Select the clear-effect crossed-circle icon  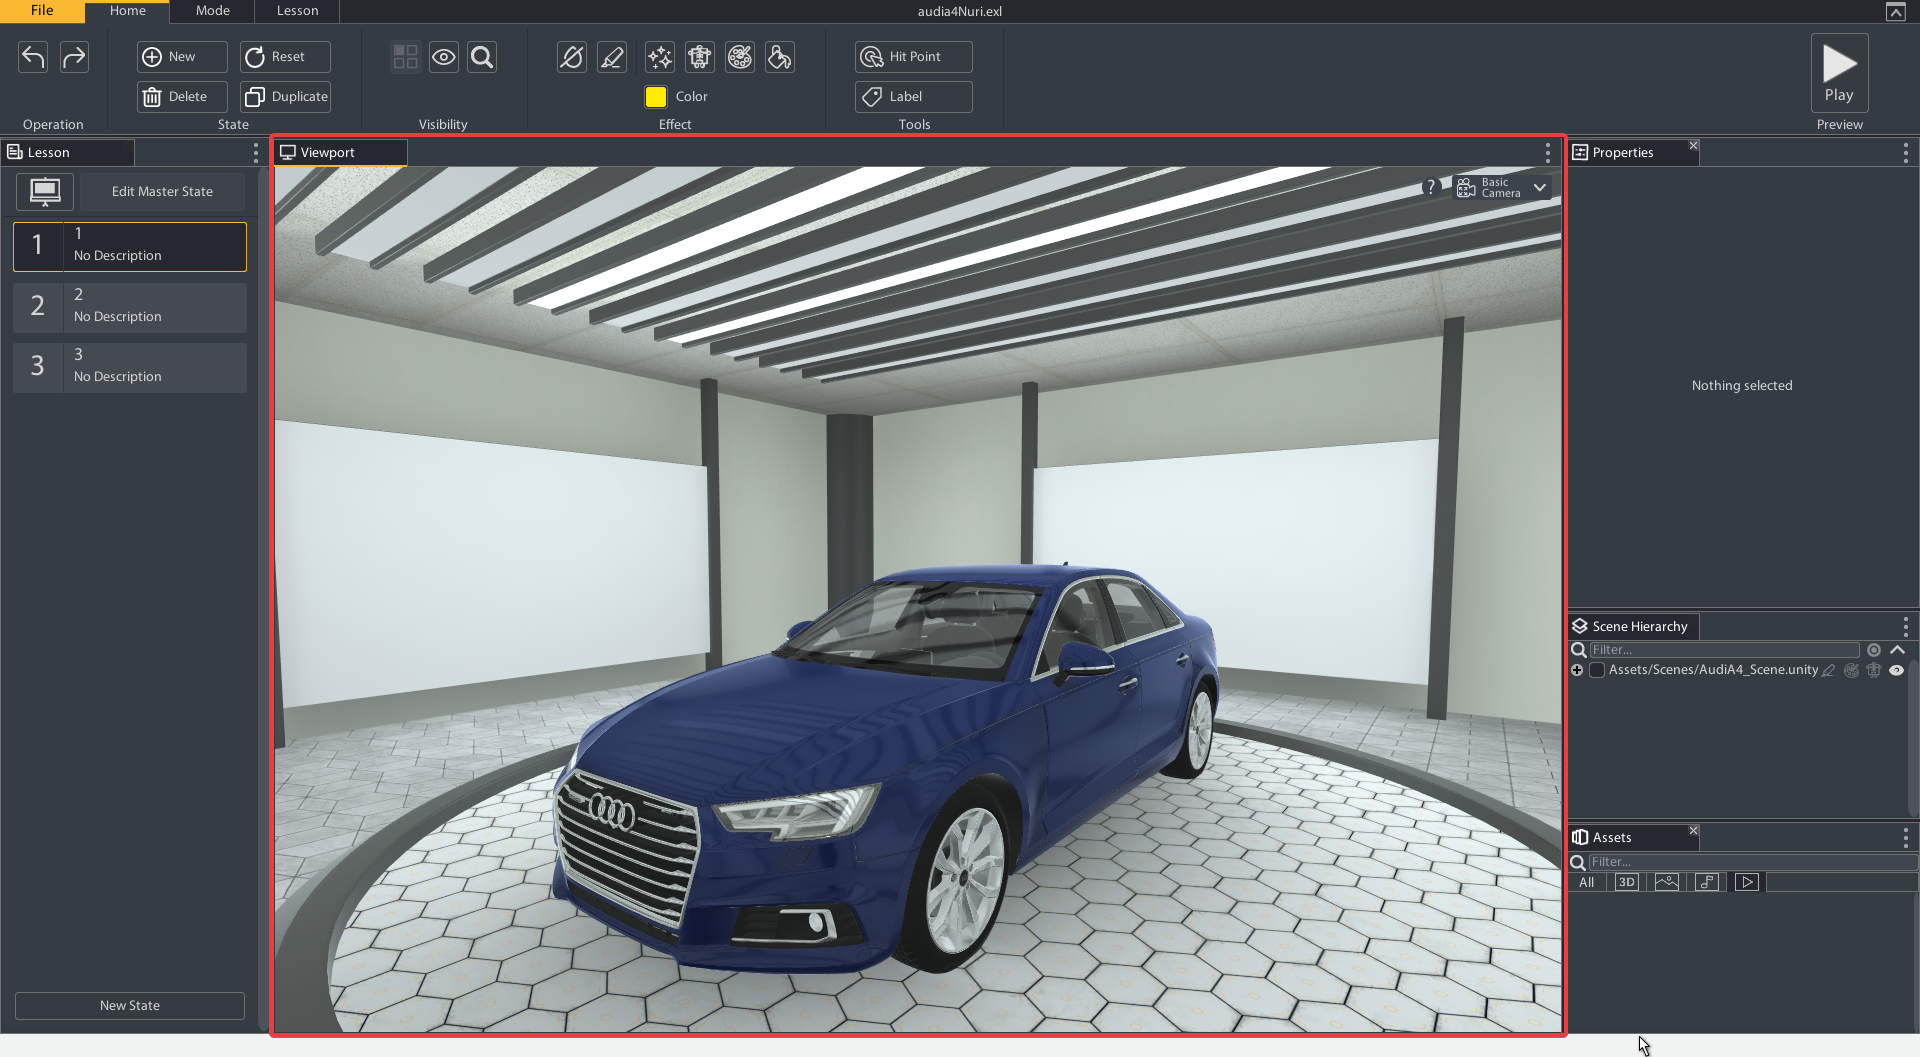pyautogui.click(x=572, y=57)
